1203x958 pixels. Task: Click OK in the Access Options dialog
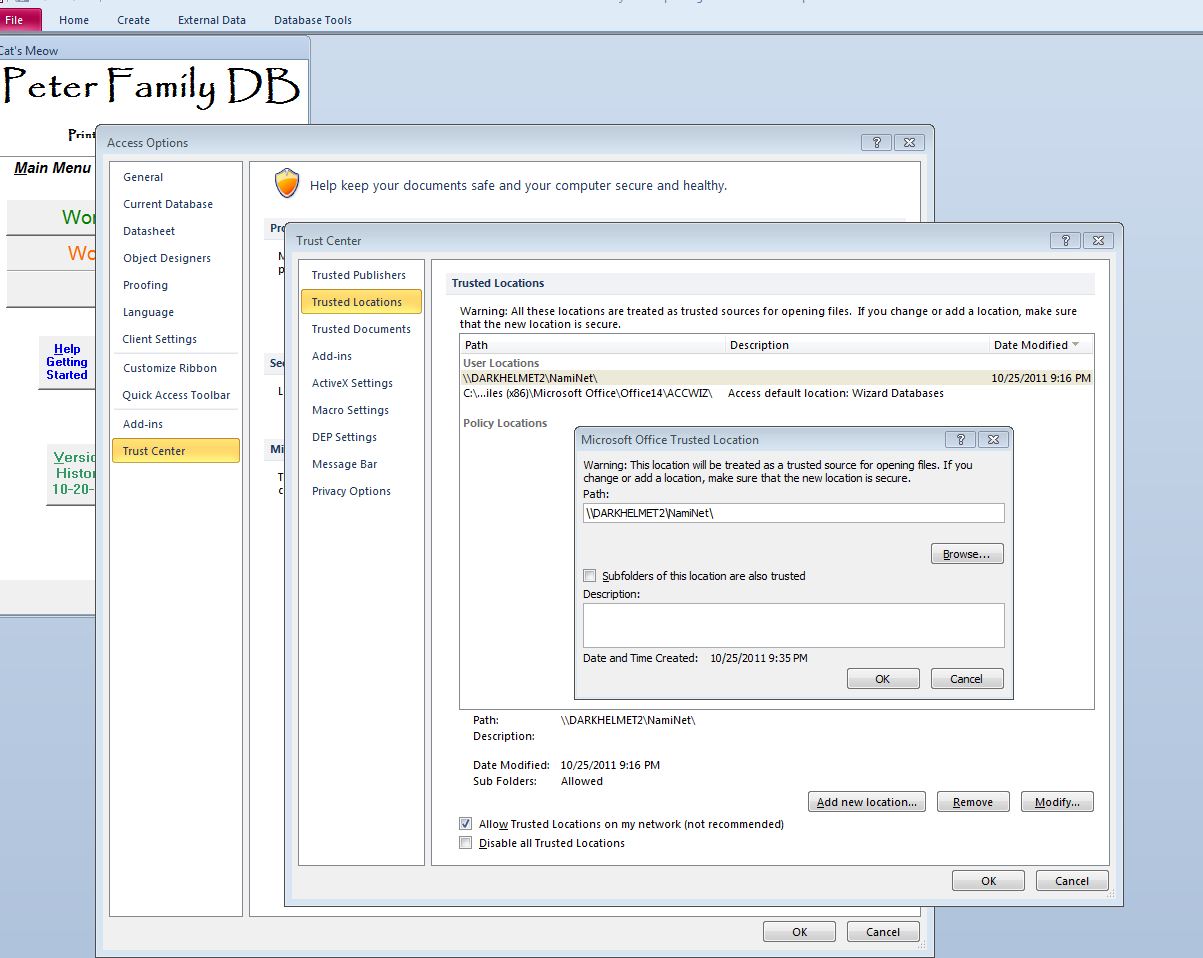click(x=800, y=932)
